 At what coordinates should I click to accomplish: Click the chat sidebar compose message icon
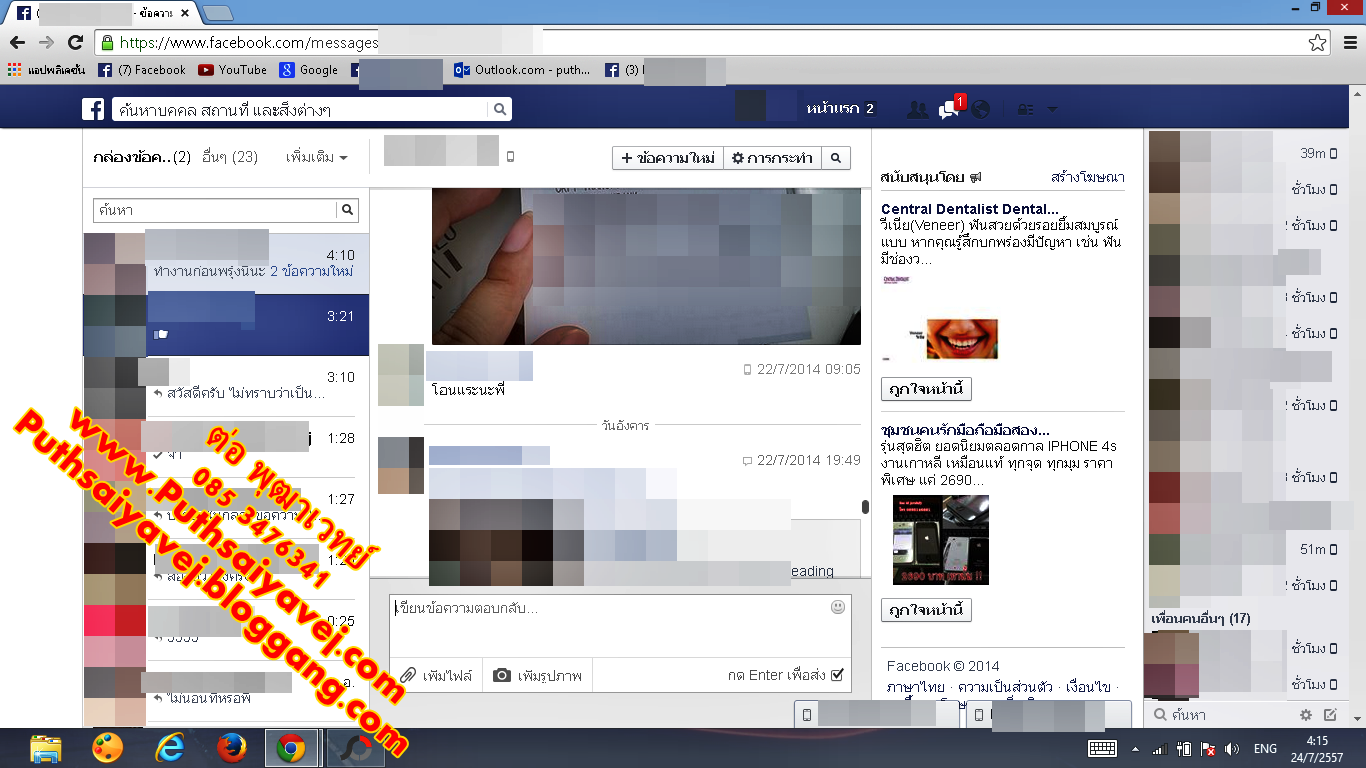1330,715
